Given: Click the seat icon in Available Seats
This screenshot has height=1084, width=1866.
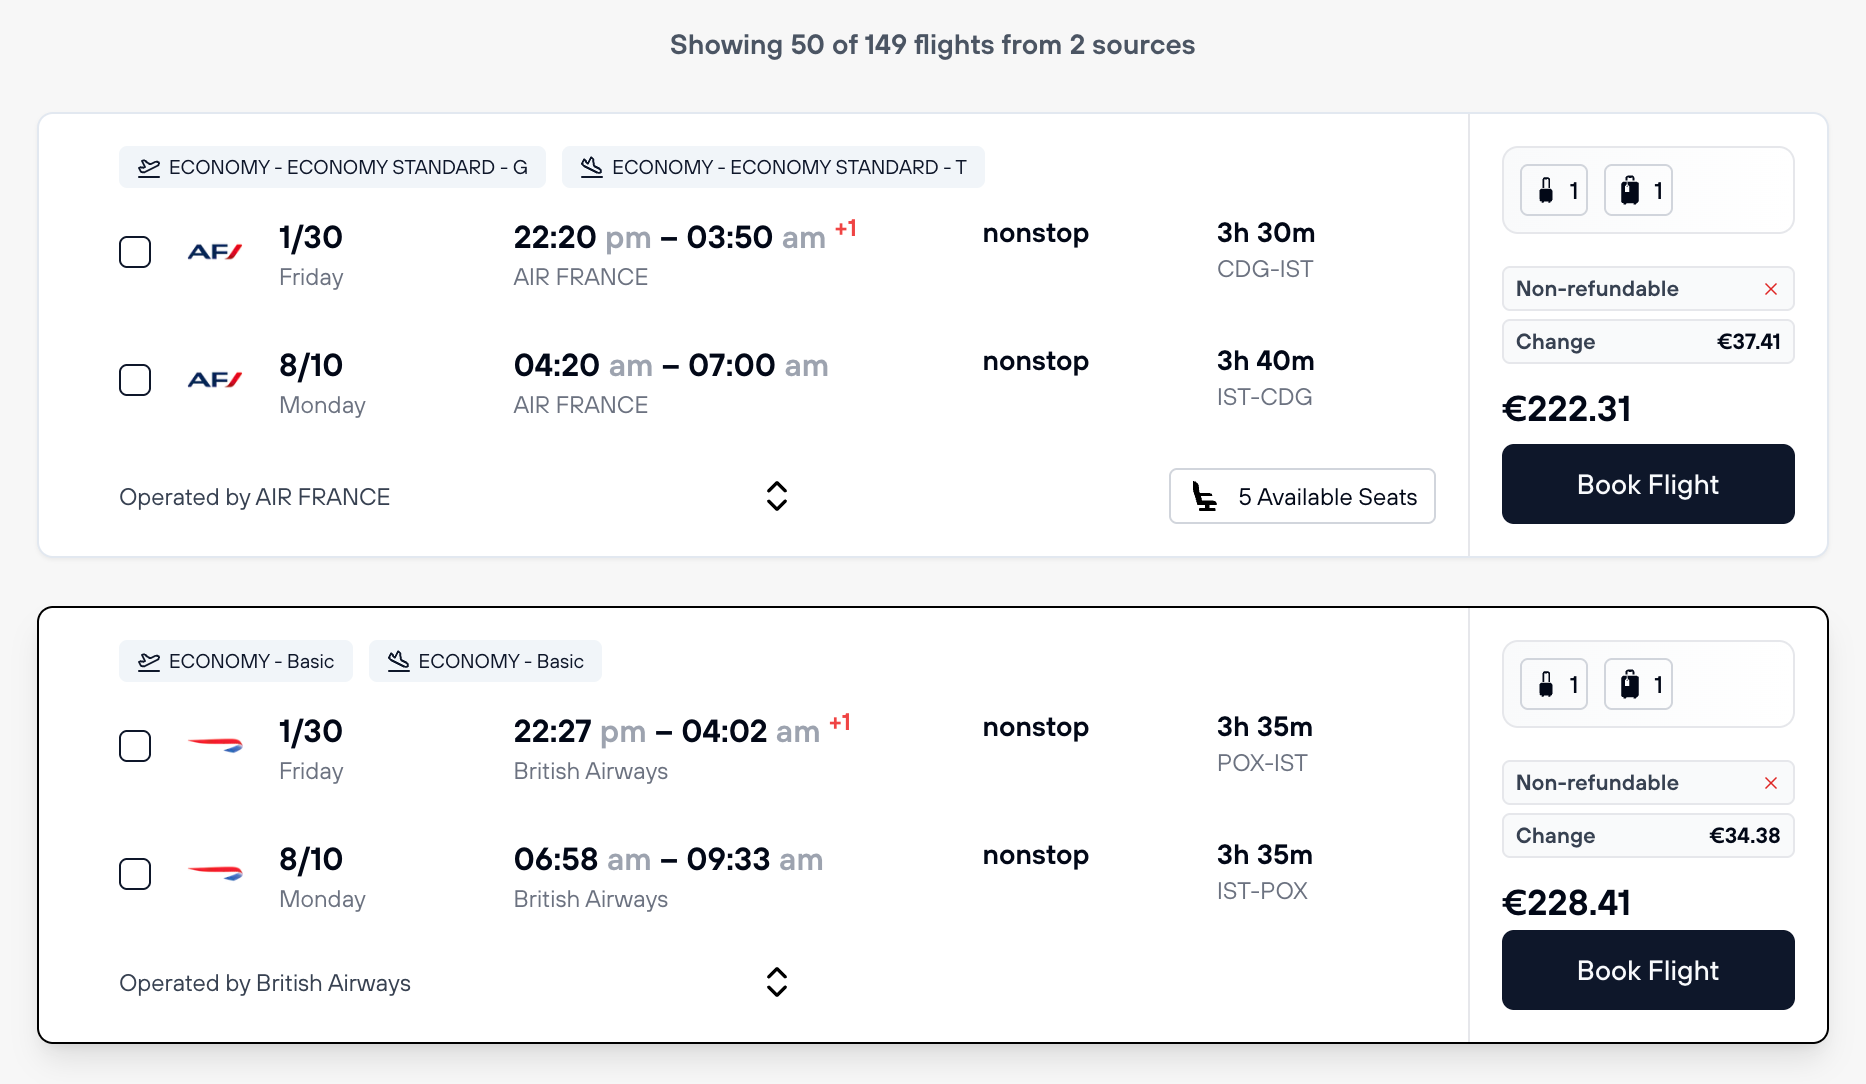Looking at the screenshot, I should click(1205, 496).
